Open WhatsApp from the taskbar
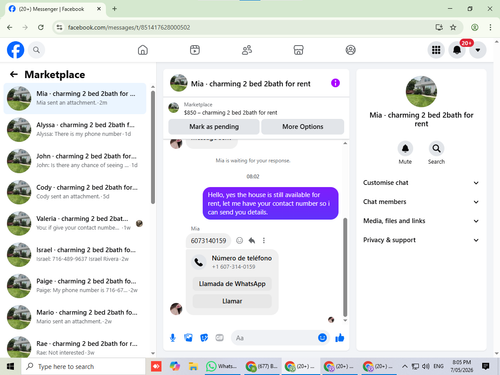This screenshot has width=500, height=375. (221, 366)
